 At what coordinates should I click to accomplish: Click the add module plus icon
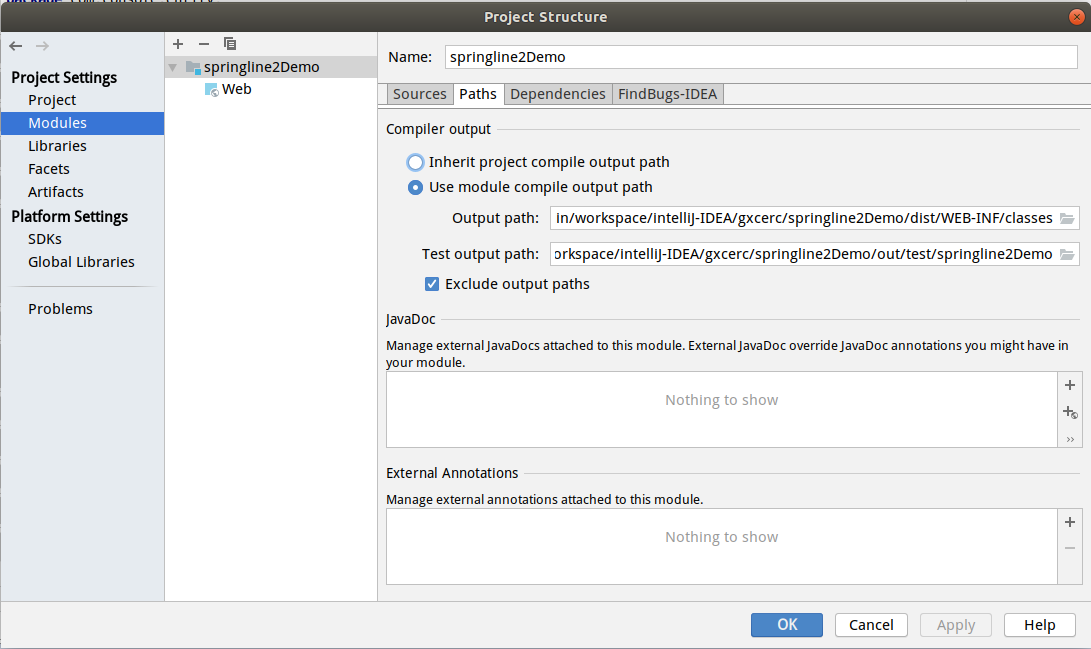(178, 44)
